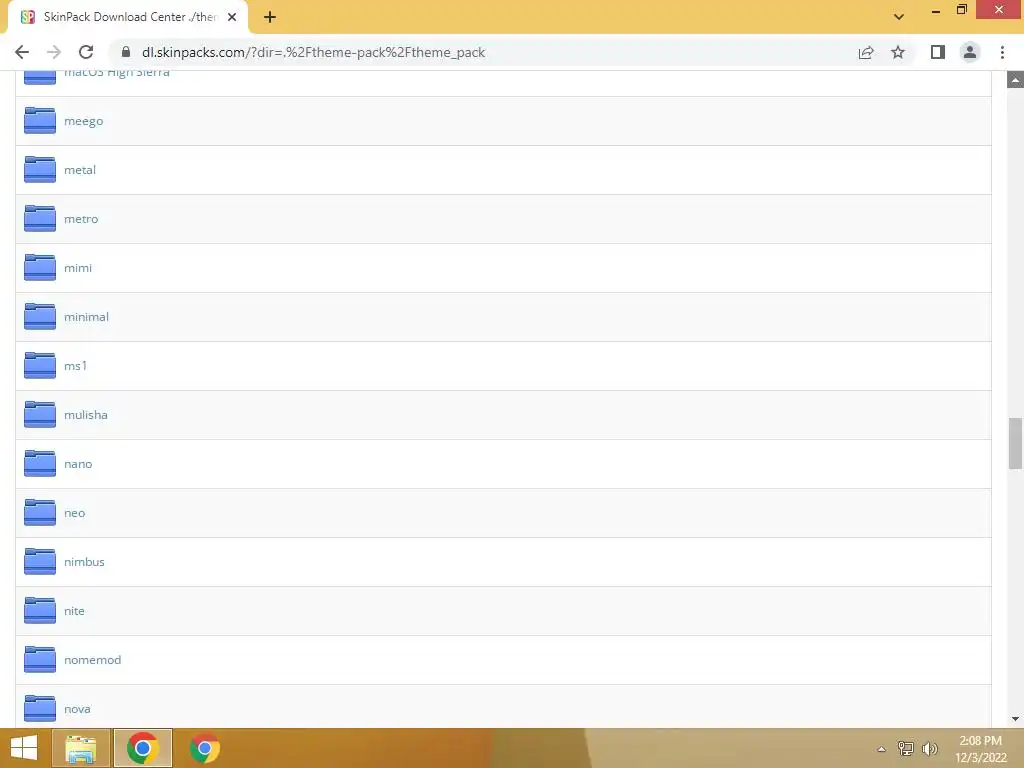Click the folder icon next to minimal
1024x768 pixels.
(x=40, y=317)
